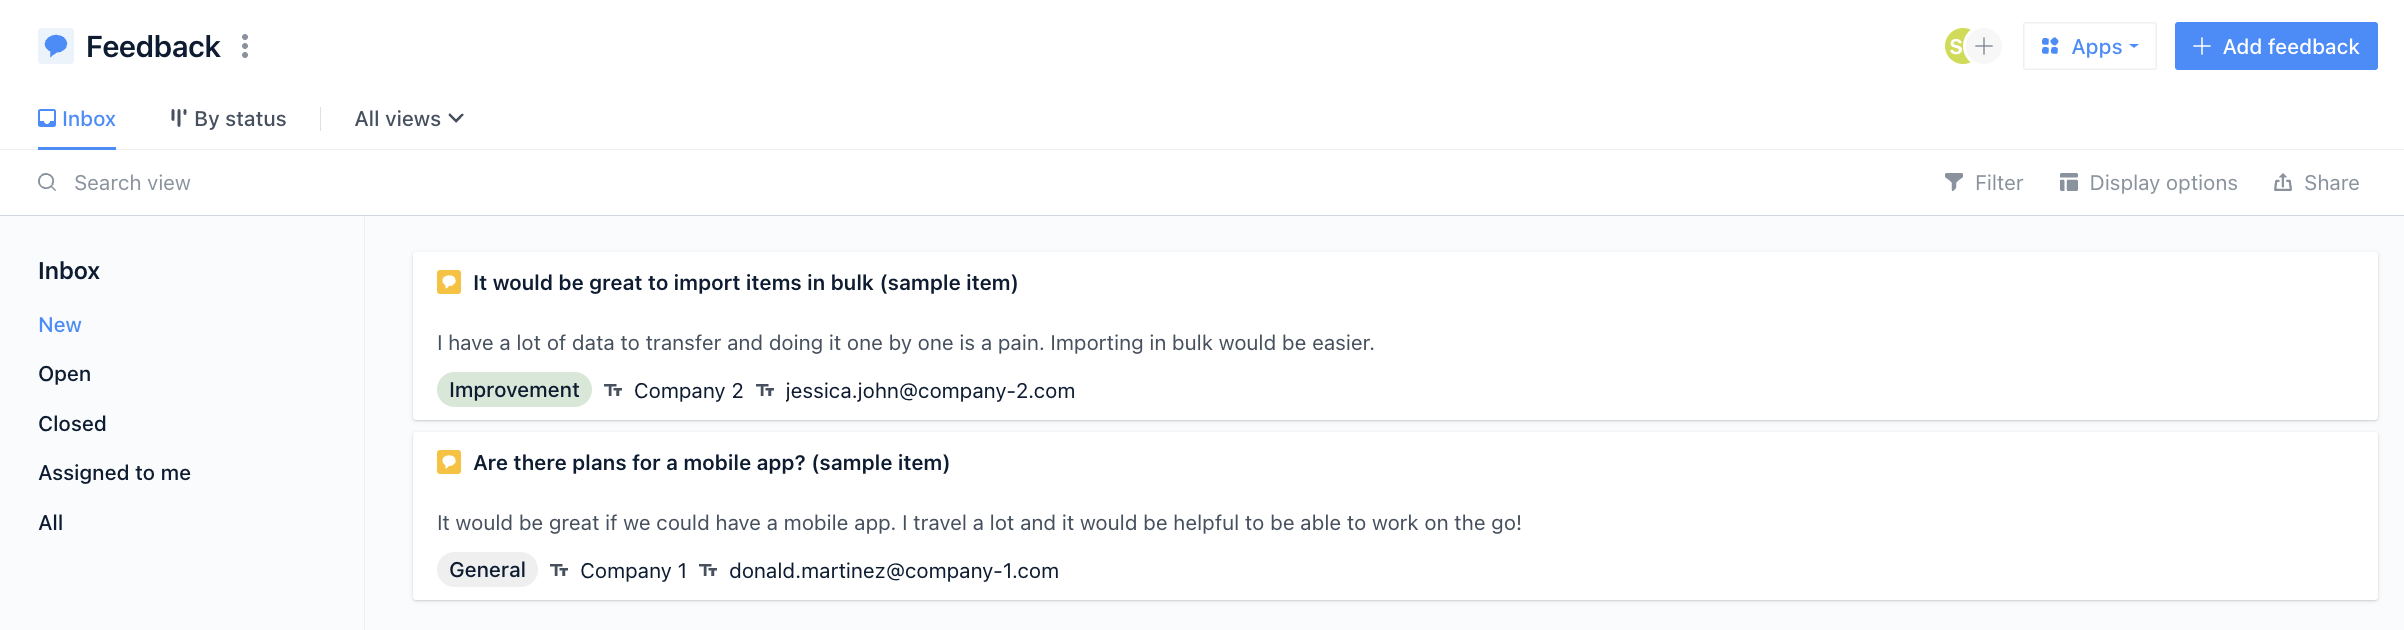Expand the All views dropdown
The image size is (2404, 630).
click(409, 118)
